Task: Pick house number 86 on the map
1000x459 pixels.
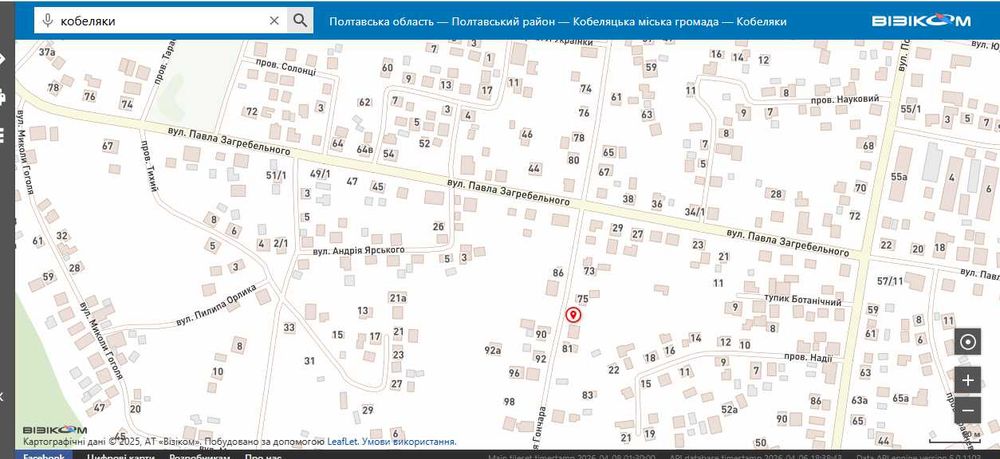Action: pos(558,273)
